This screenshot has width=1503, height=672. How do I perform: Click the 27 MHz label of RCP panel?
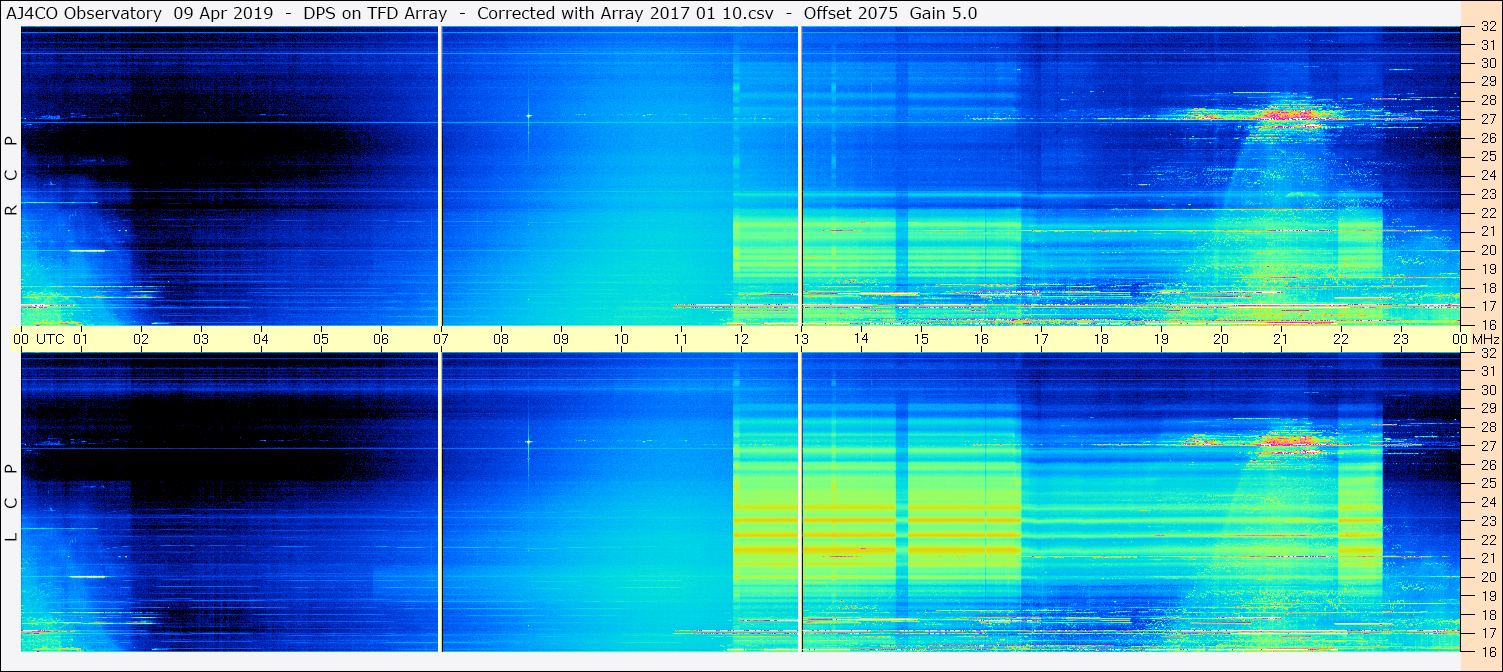[1488, 119]
